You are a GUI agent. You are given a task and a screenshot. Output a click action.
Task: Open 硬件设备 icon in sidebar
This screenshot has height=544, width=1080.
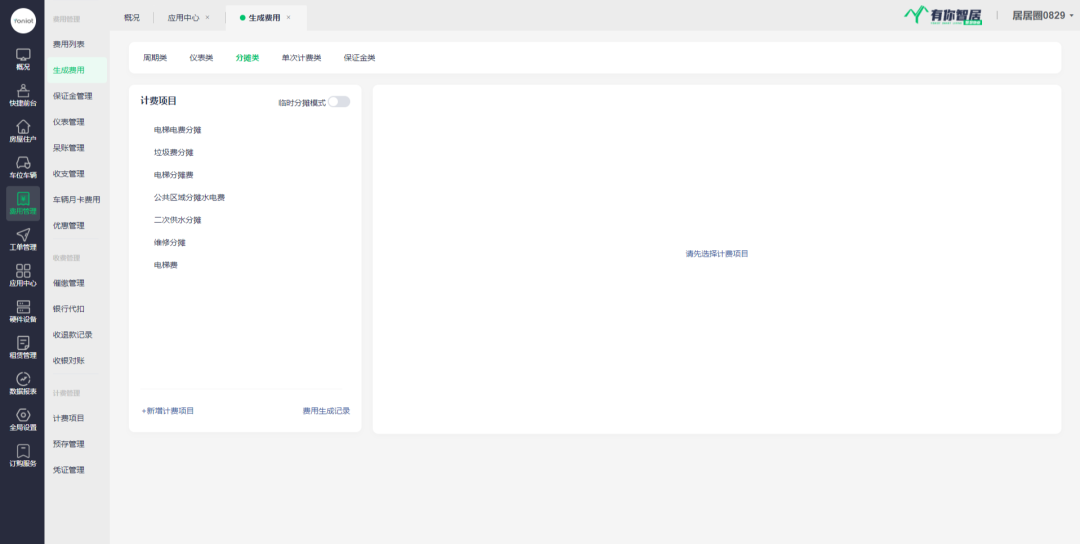[x=23, y=310]
